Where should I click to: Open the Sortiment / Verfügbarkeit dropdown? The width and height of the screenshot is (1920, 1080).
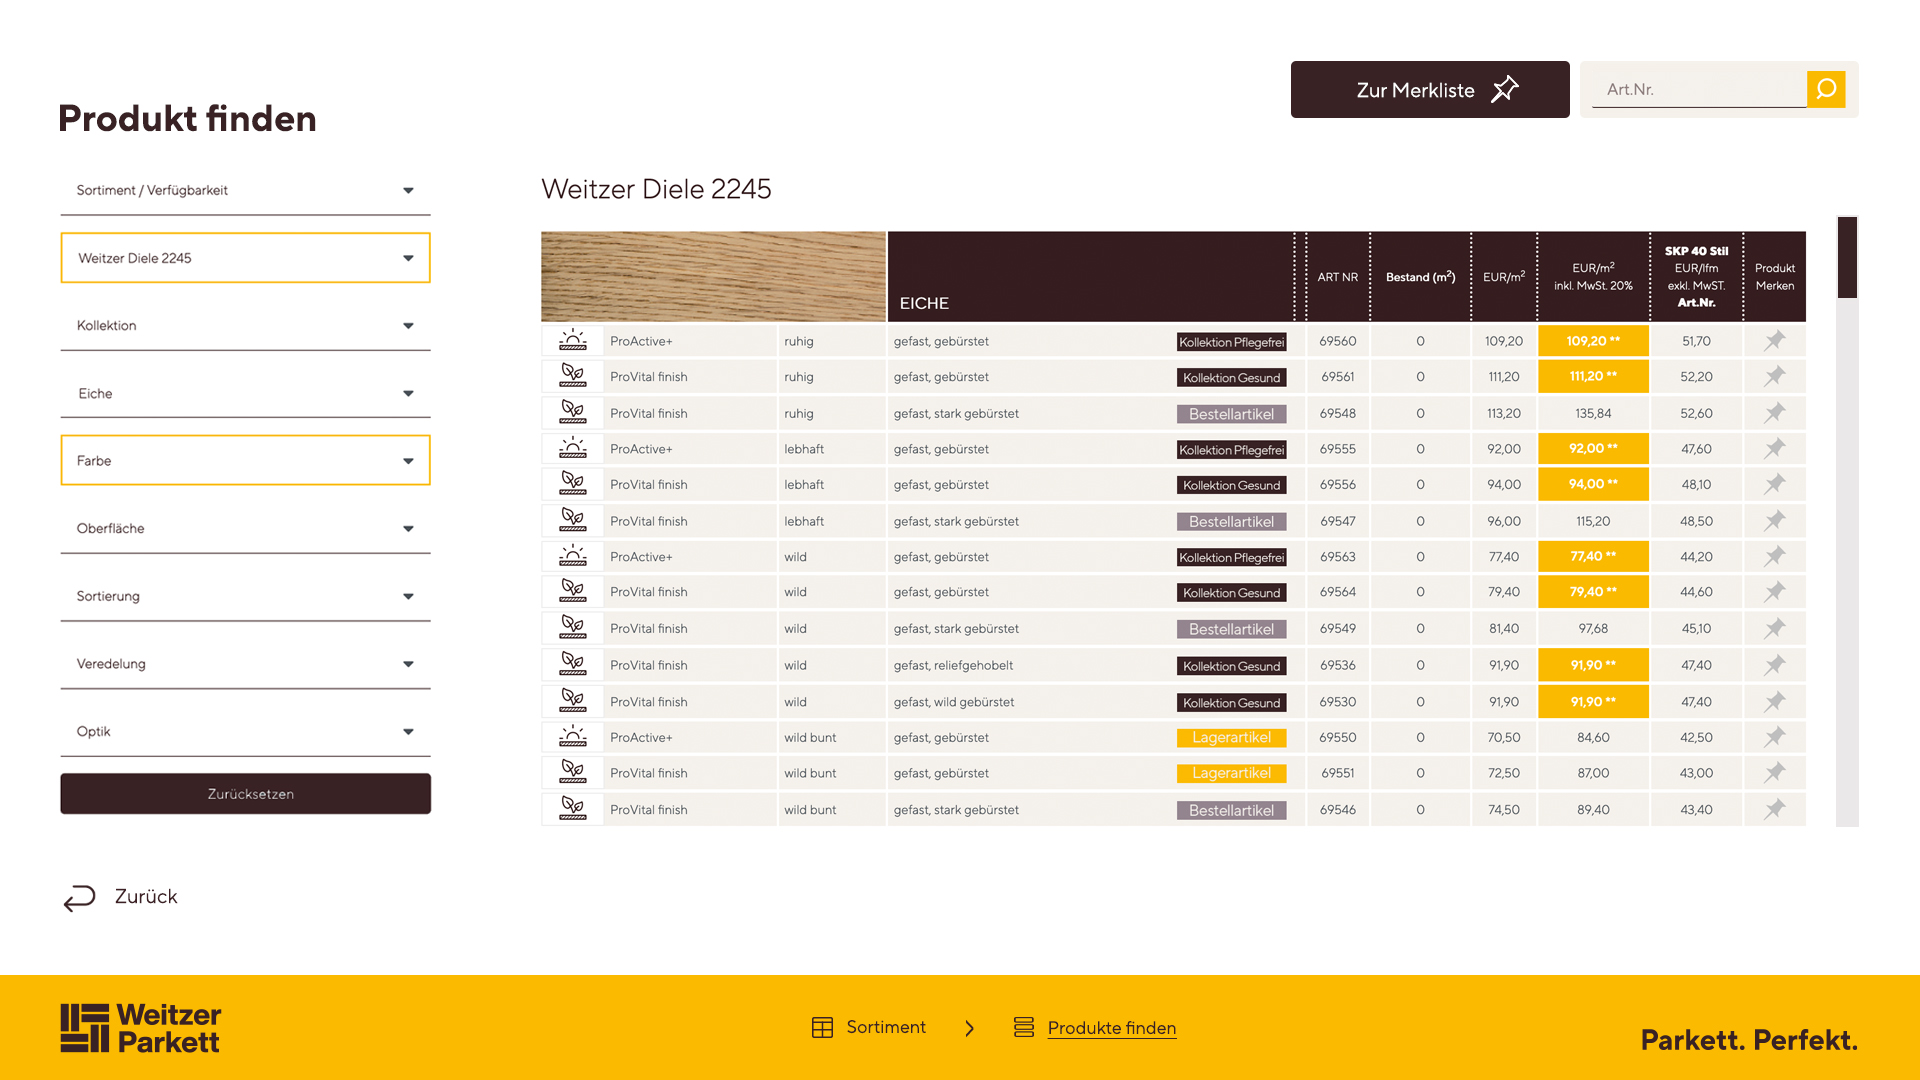(x=245, y=190)
